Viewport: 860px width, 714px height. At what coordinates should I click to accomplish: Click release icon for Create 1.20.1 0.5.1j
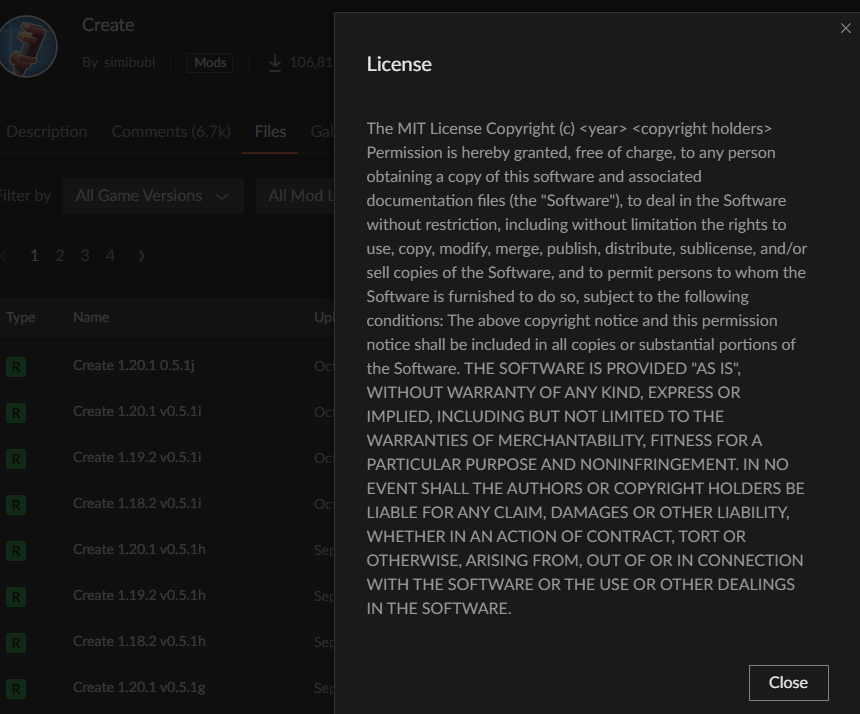[16, 366]
